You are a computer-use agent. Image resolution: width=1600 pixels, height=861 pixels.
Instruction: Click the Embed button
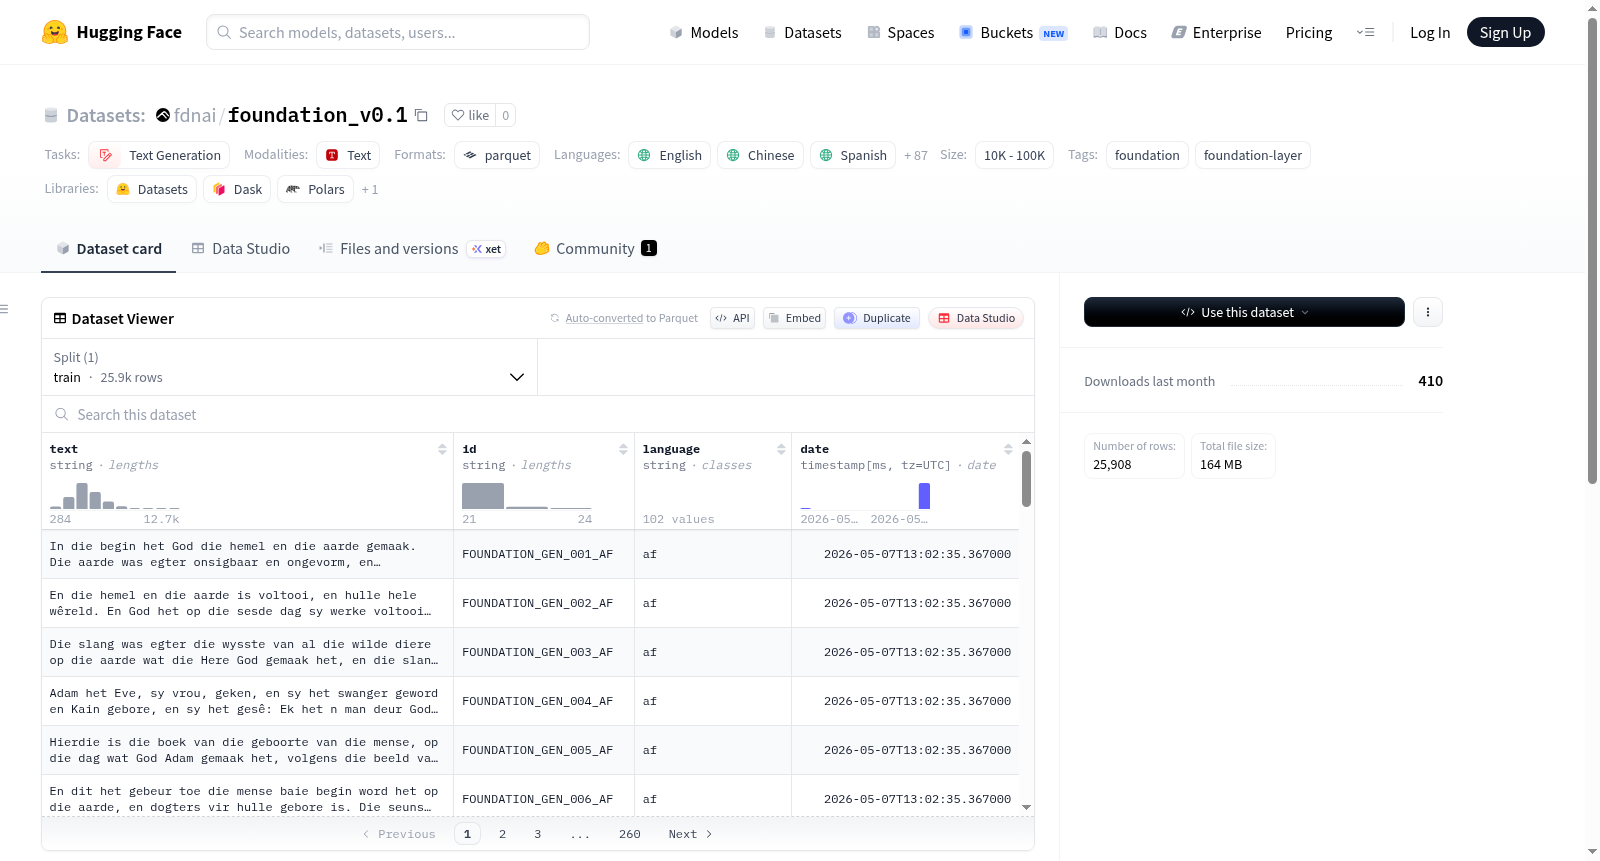(x=794, y=318)
